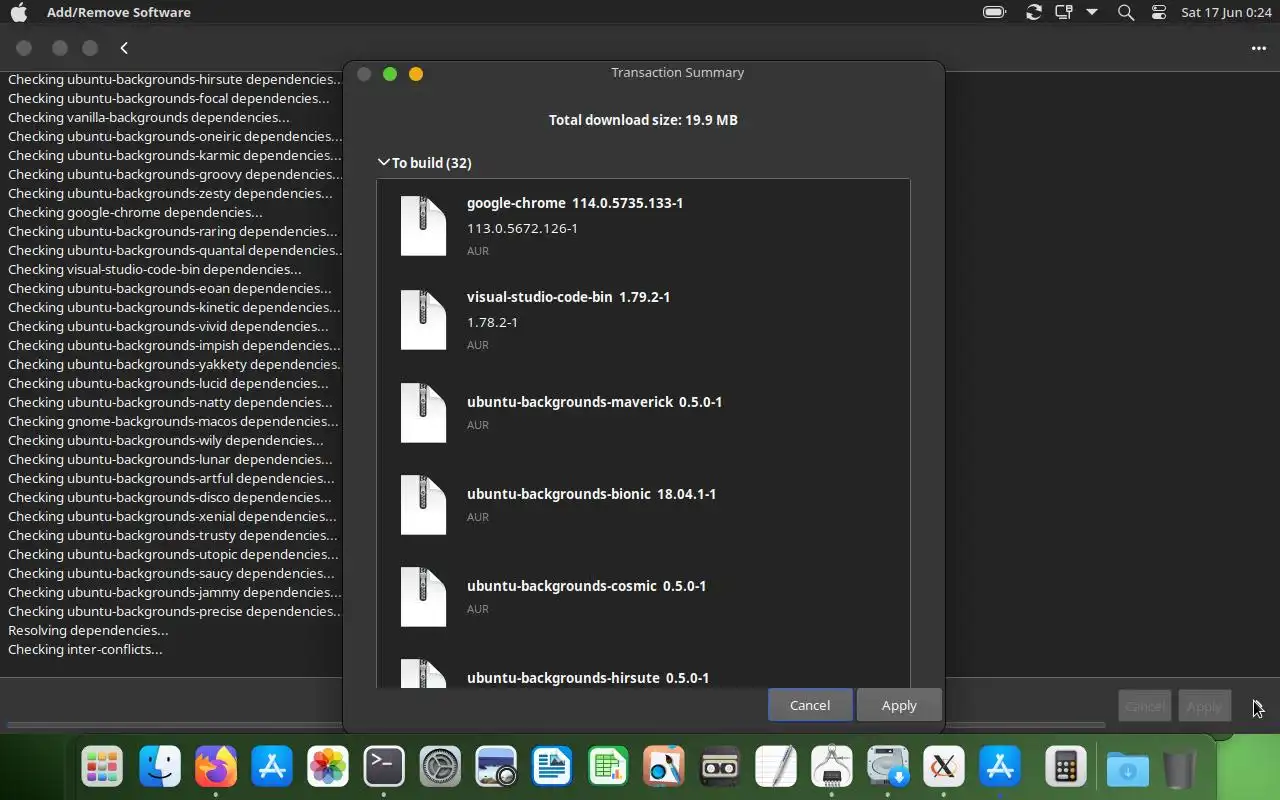Launch Finder from the dock
The width and height of the screenshot is (1280, 800).
tap(160, 767)
